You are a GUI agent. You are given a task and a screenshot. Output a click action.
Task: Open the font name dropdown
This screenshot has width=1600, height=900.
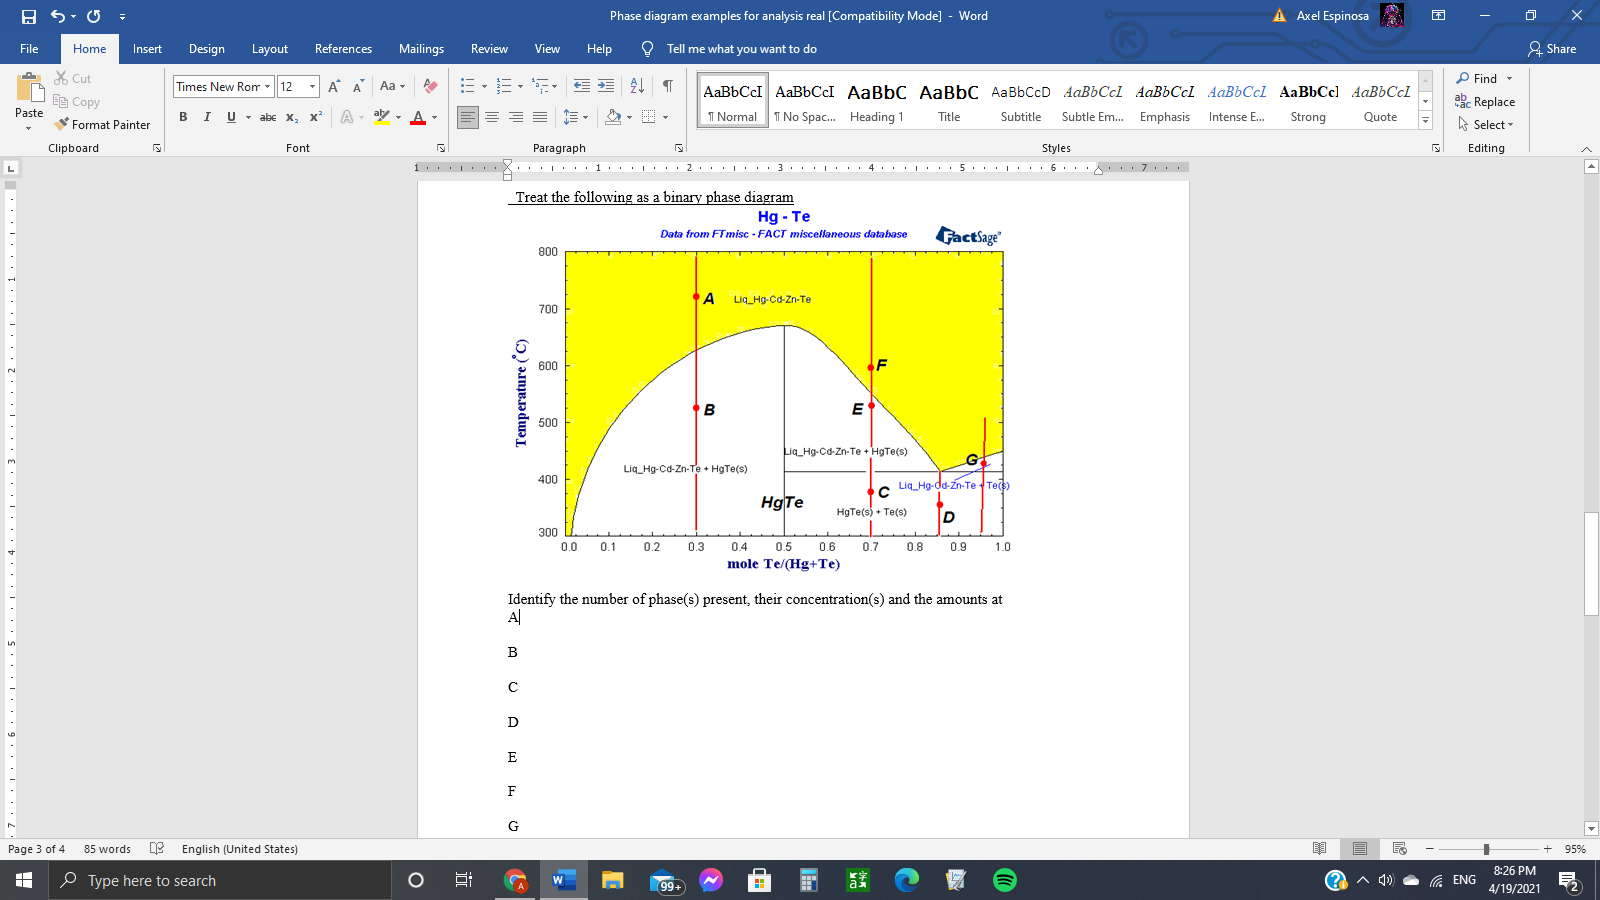[x=267, y=87]
